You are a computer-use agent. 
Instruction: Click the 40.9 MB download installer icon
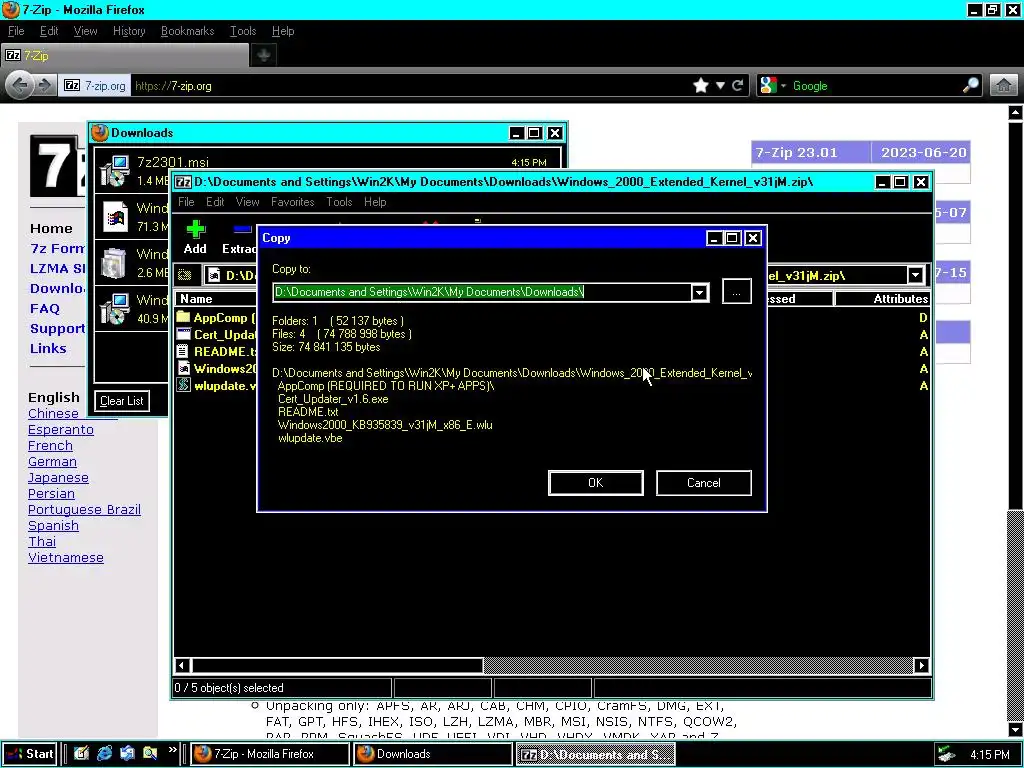115,308
